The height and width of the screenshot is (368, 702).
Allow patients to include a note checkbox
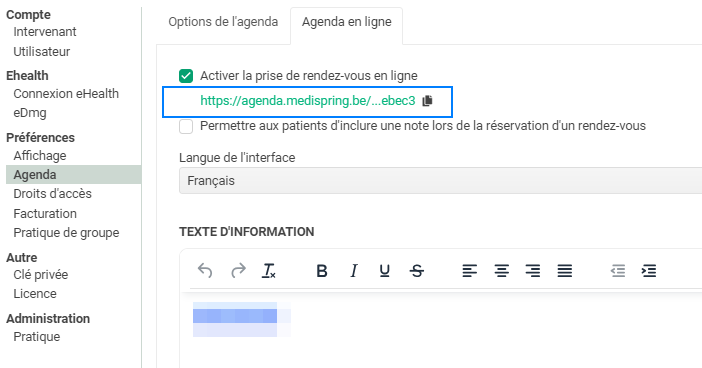pos(186,126)
